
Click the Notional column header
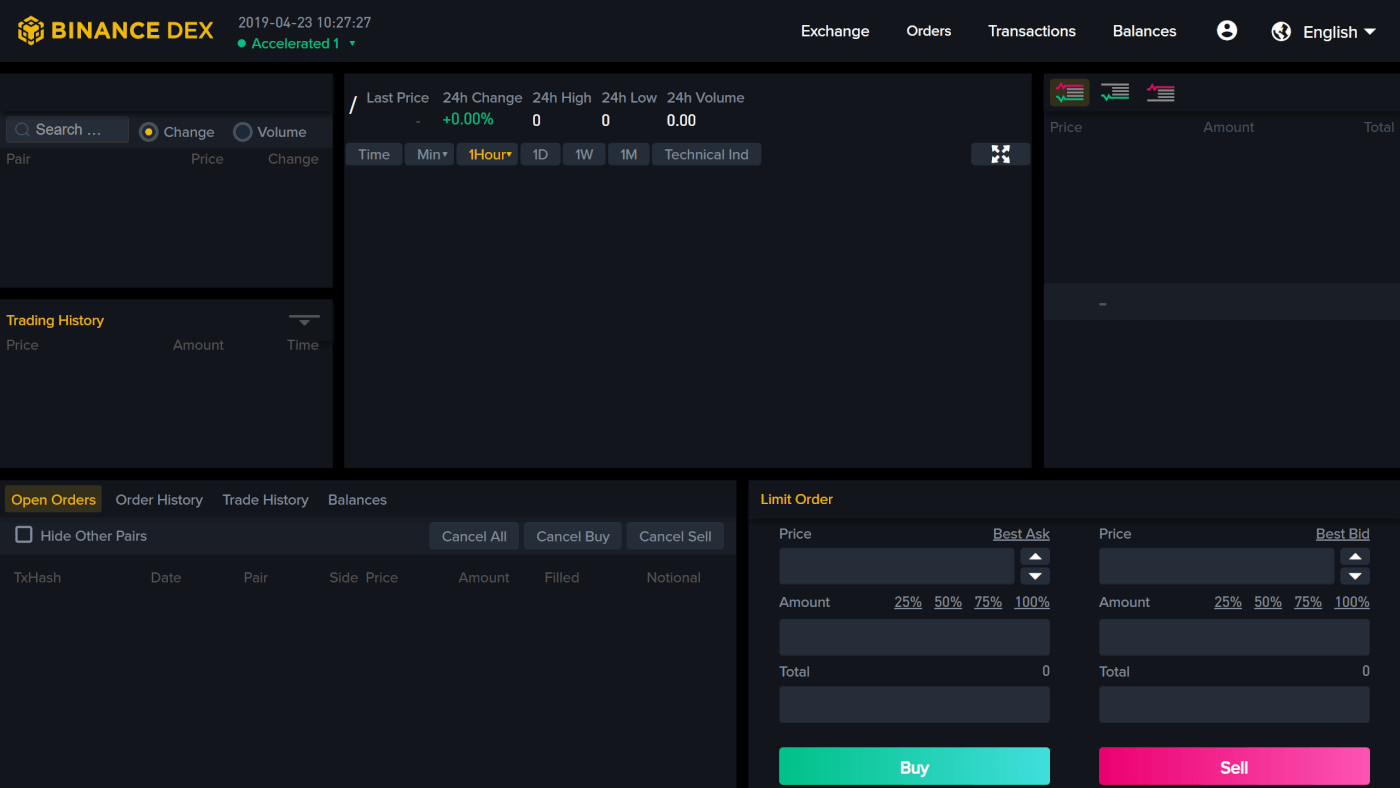tap(674, 577)
